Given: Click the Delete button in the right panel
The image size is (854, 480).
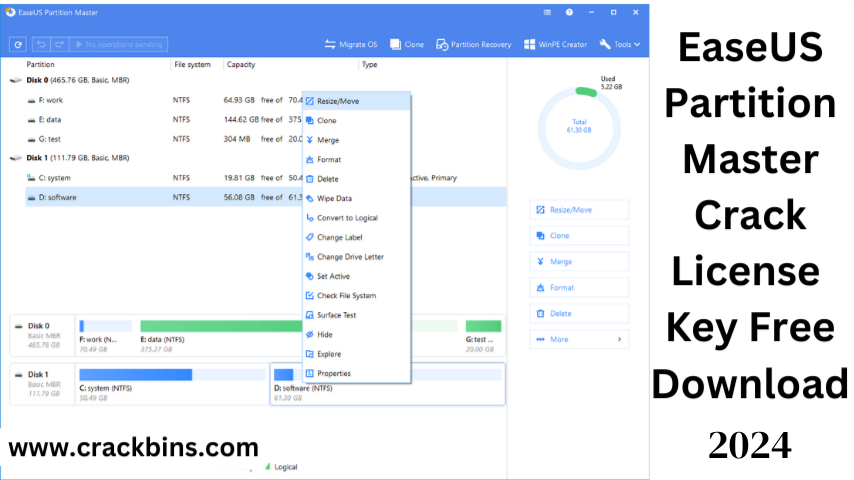Looking at the screenshot, I should pos(579,313).
